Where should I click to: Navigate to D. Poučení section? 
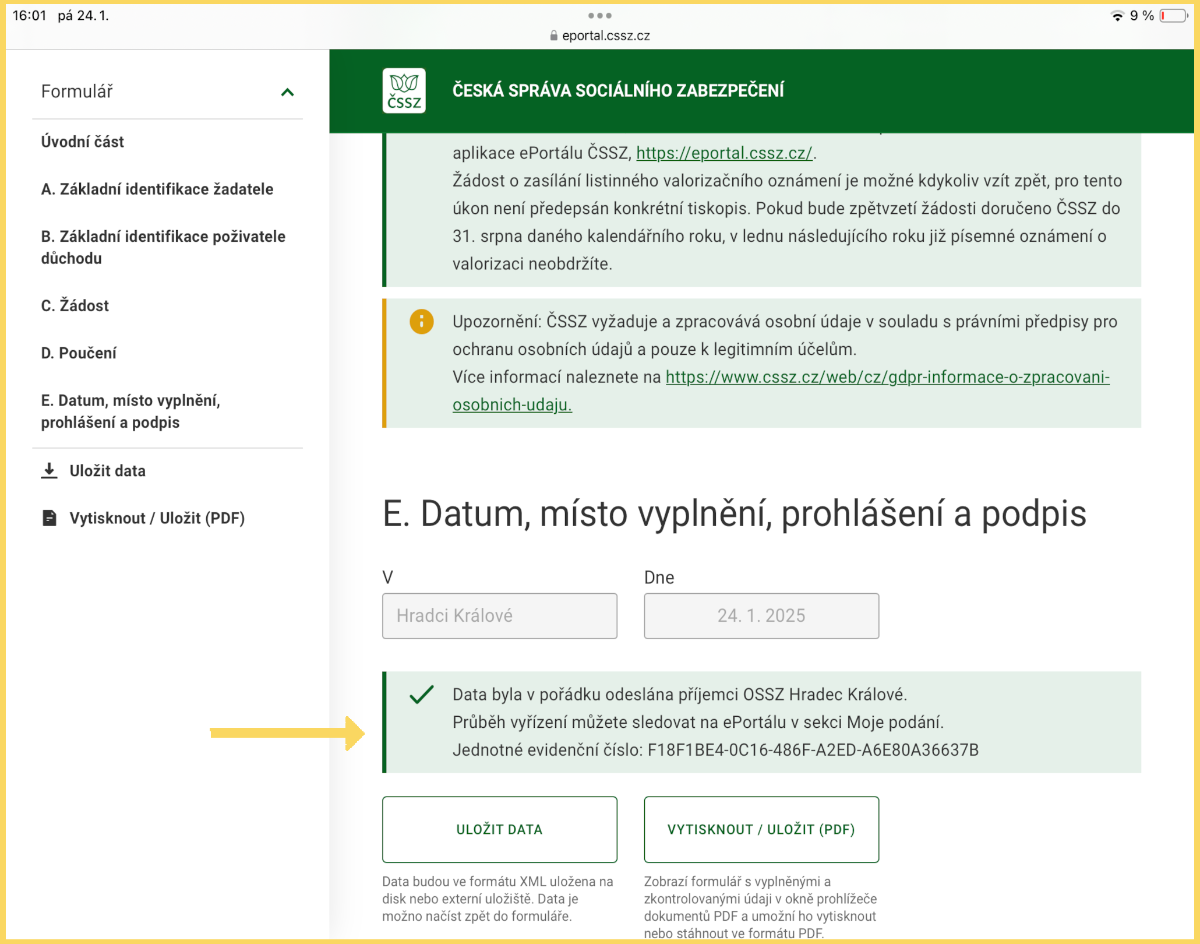click(79, 353)
